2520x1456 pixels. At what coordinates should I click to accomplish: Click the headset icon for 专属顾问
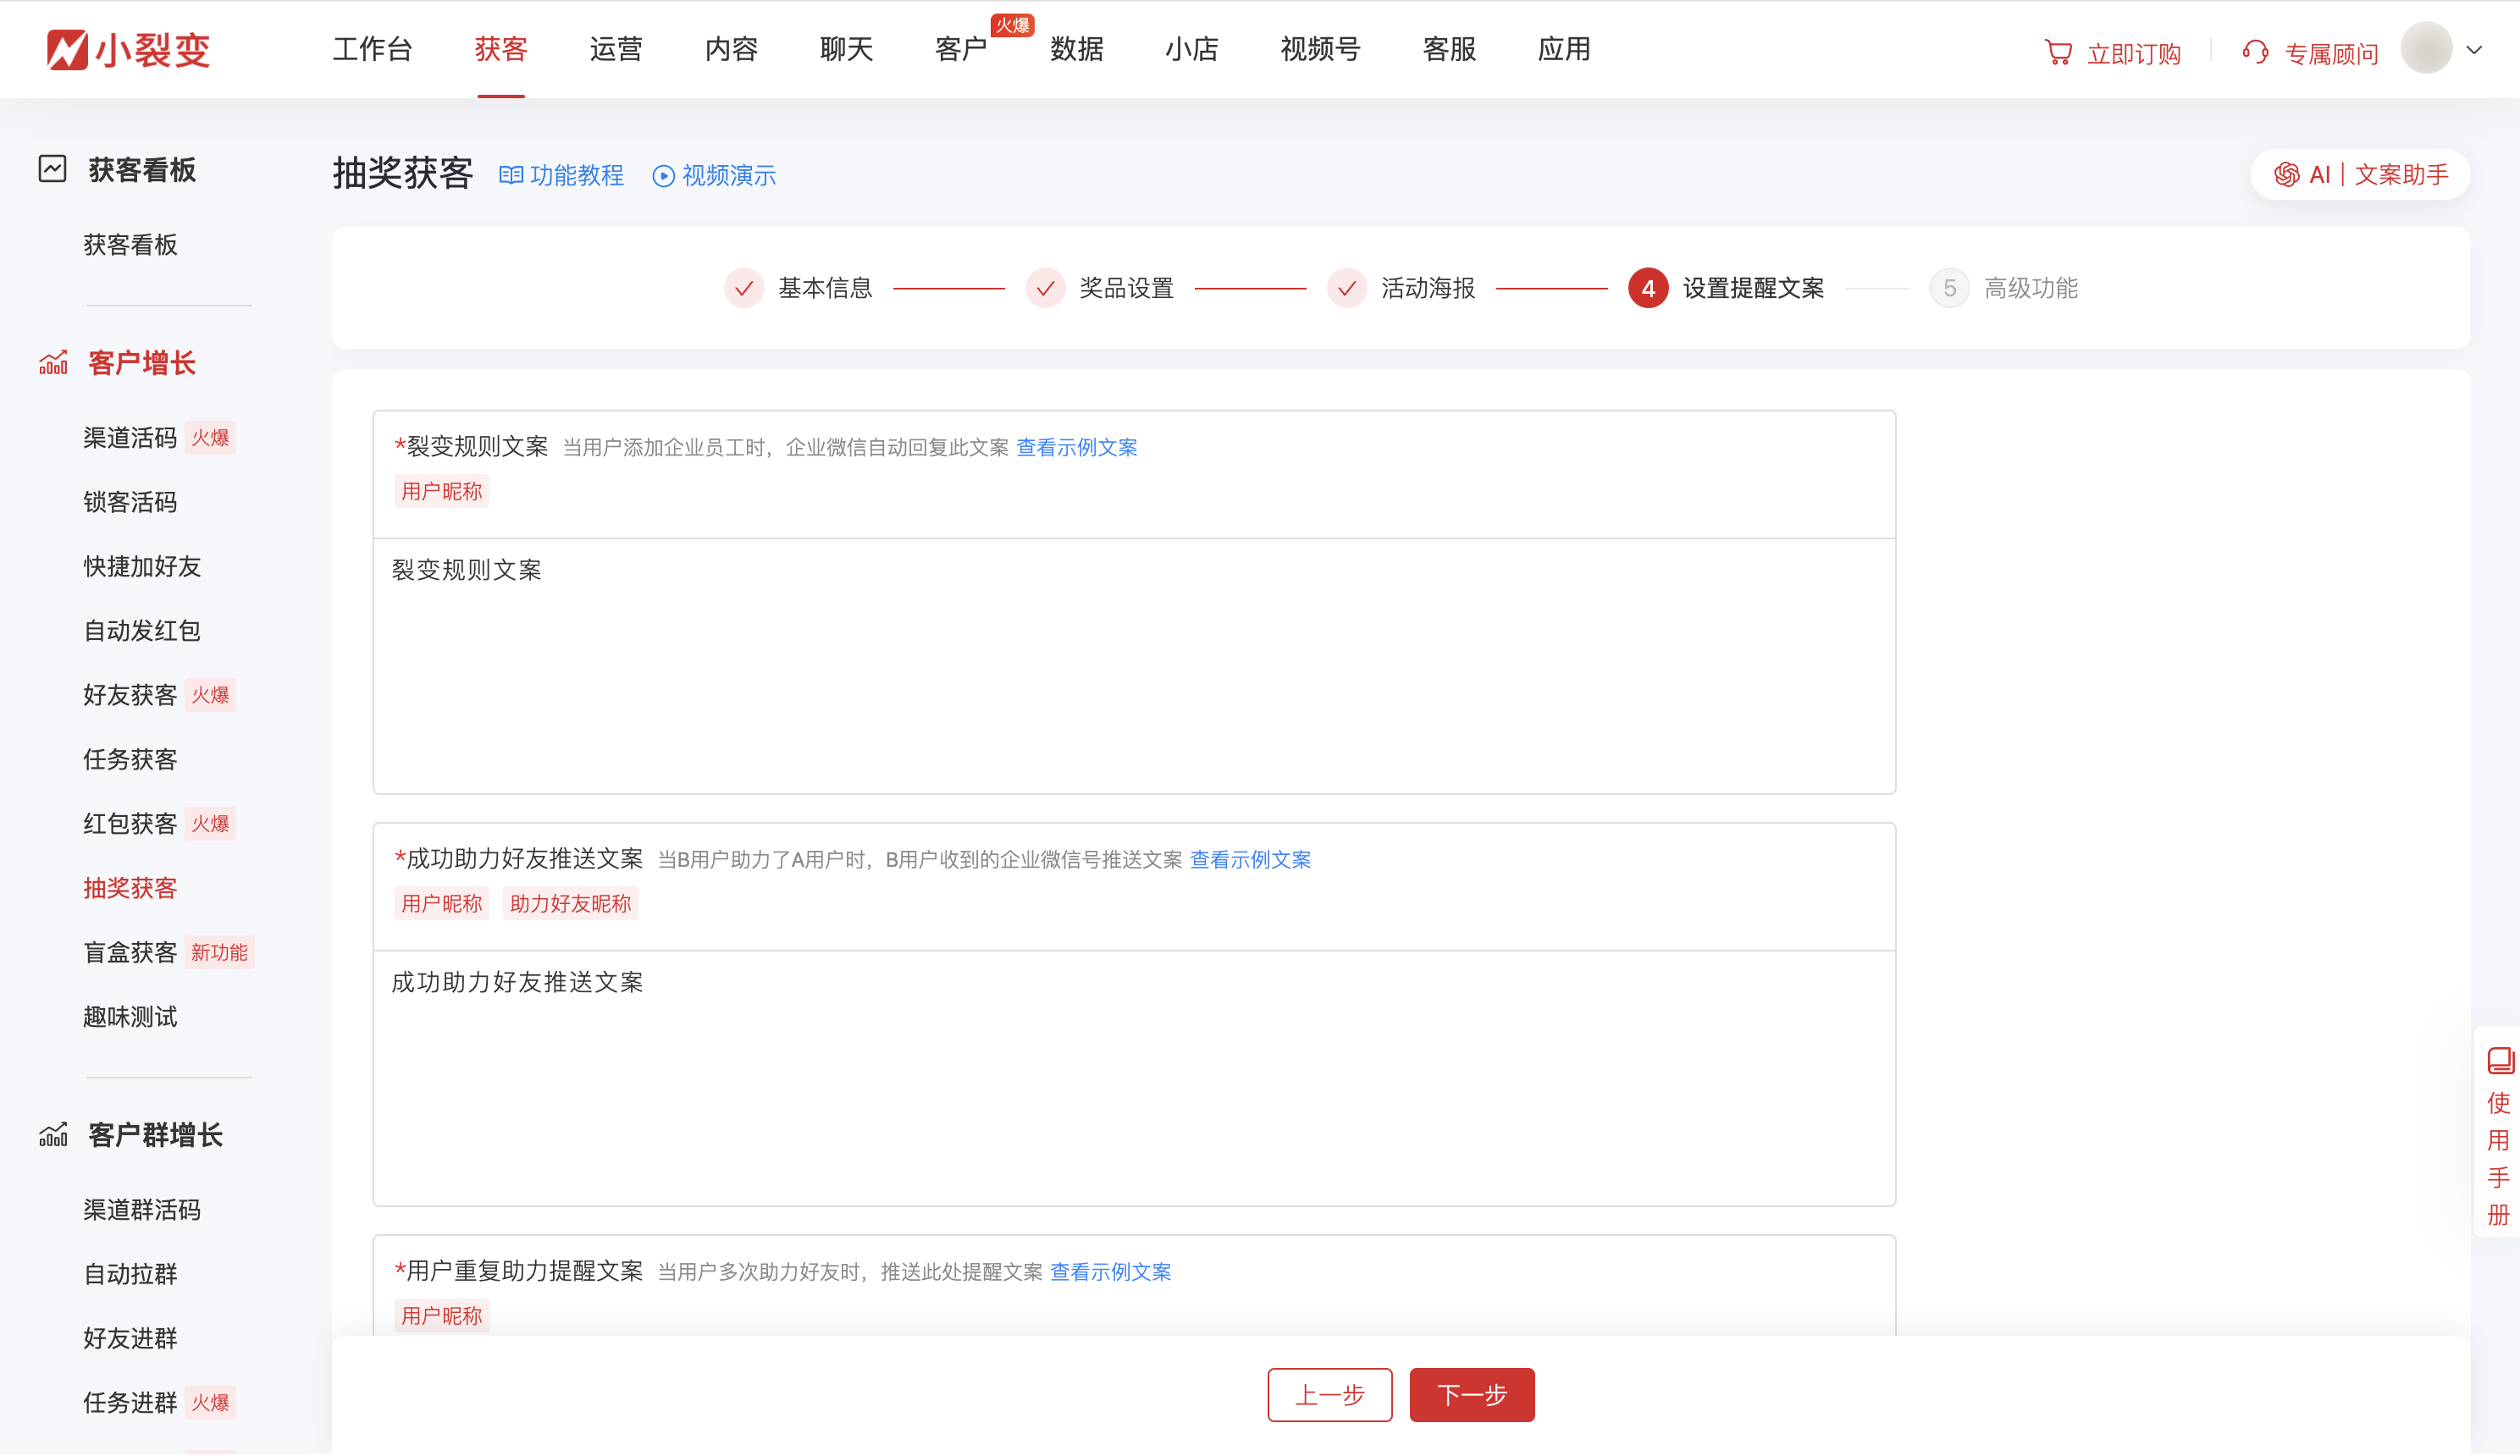2256,52
